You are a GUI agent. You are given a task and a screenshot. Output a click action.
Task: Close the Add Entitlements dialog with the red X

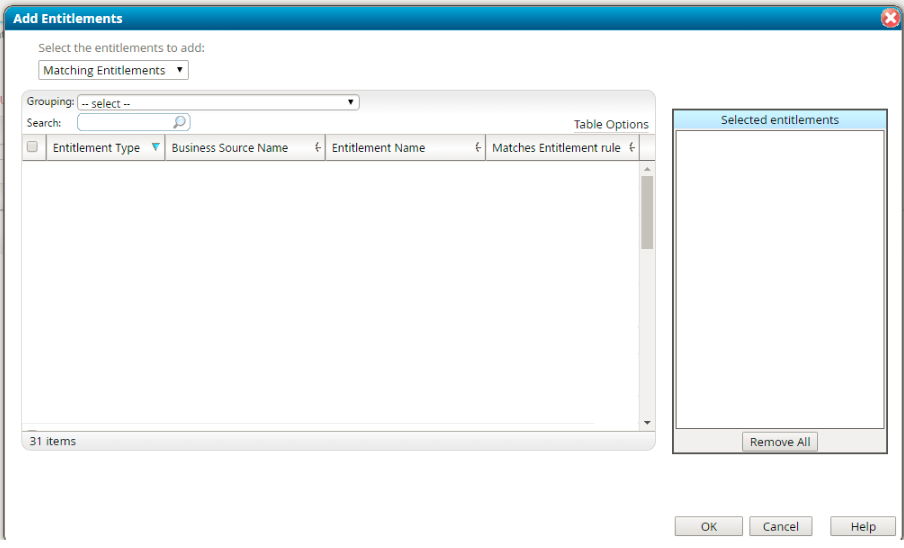pyautogui.click(x=890, y=18)
